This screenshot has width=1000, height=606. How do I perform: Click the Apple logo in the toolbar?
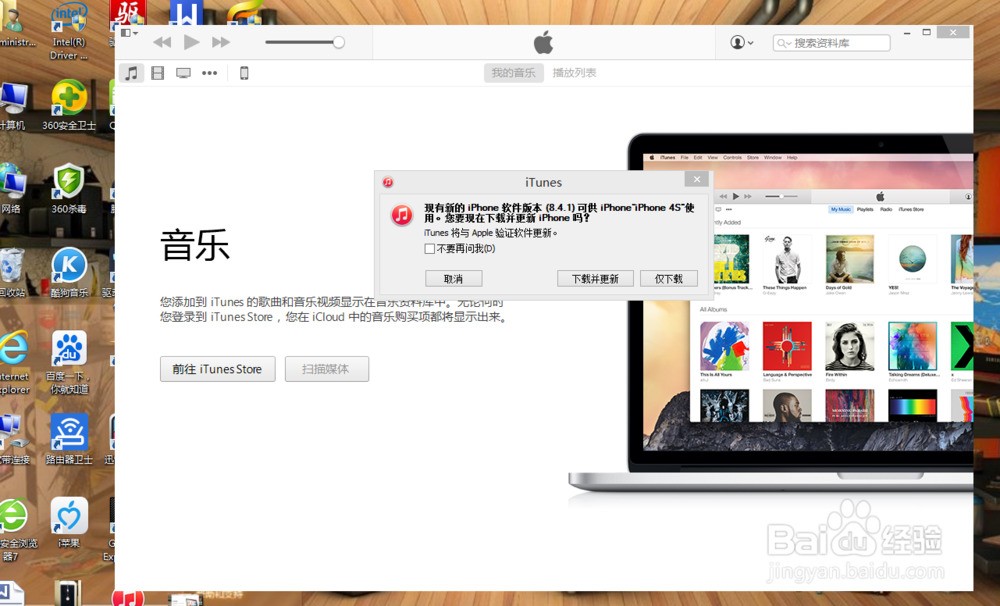click(542, 41)
